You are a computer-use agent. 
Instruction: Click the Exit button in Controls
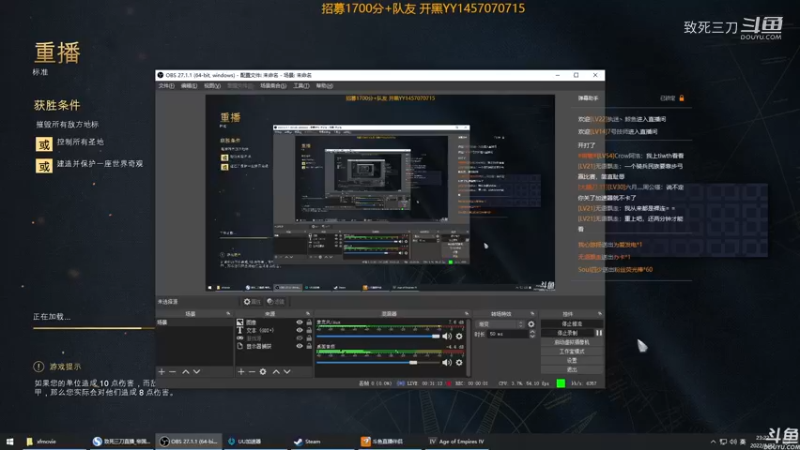571,369
